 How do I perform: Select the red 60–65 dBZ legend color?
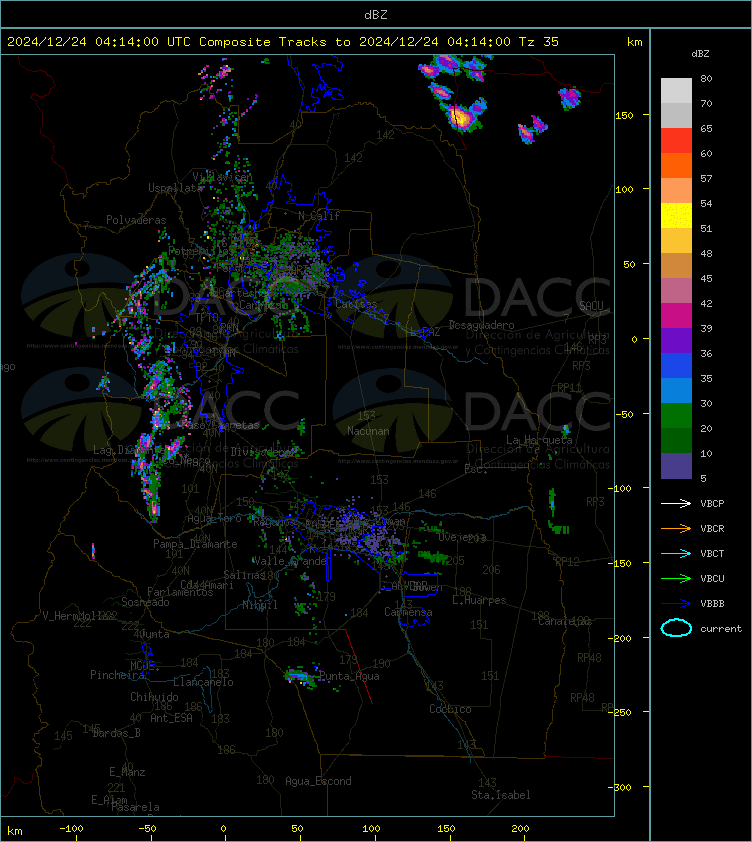coord(676,141)
